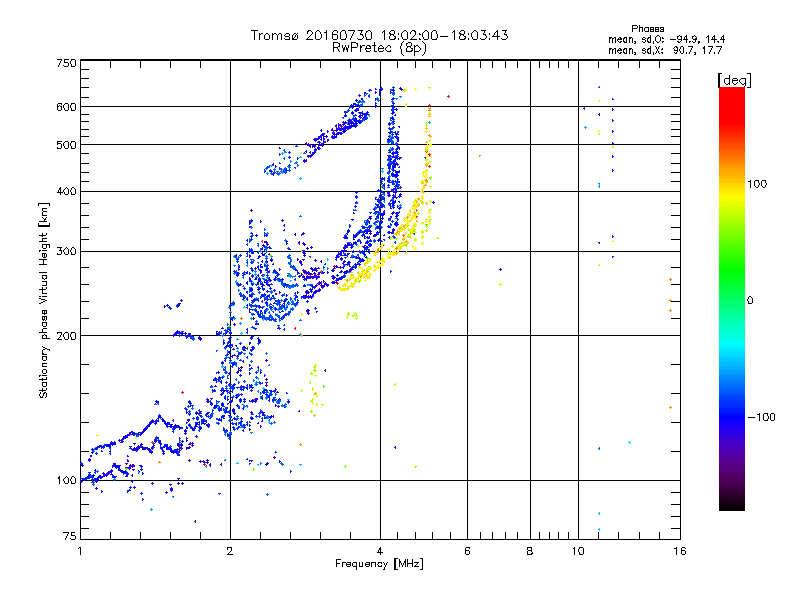Viewport: 800px width, 600px height.
Task: Click the x-axis tick label 4
Action: (380, 551)
